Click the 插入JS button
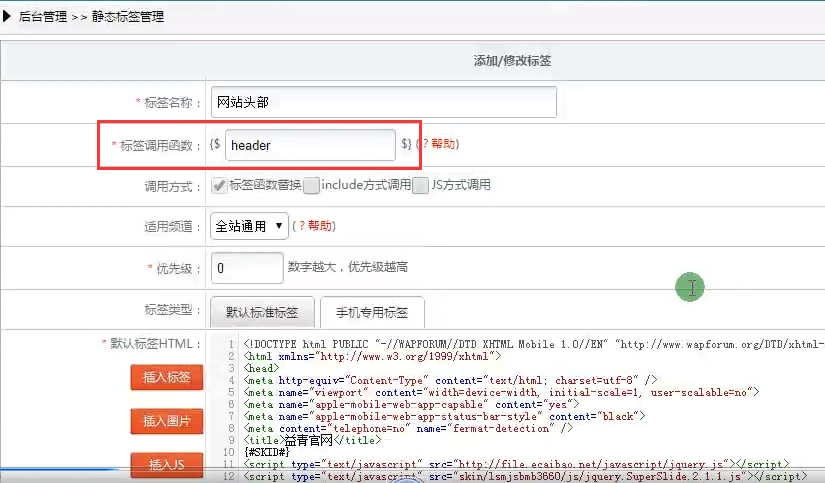The width and height of the screenshot is (825, 483). pos(167,465)
